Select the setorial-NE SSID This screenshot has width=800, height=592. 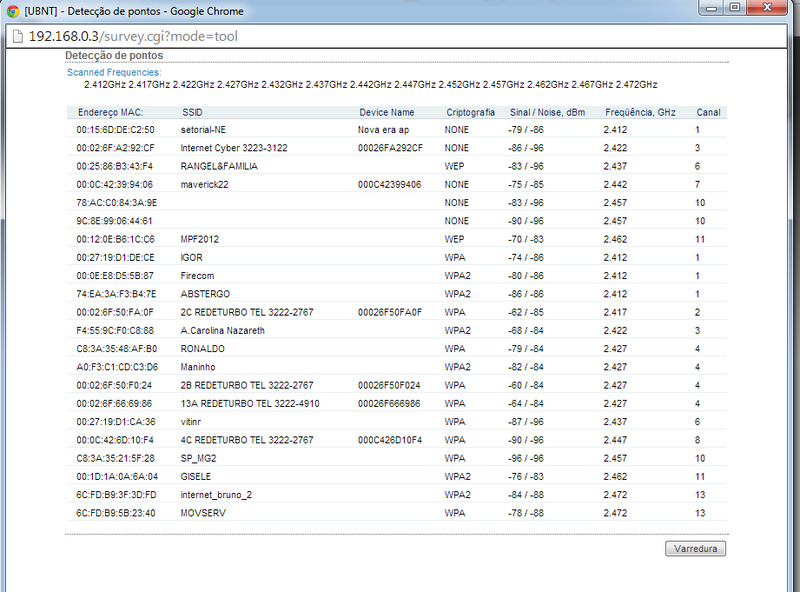click(x=203, y=130)
